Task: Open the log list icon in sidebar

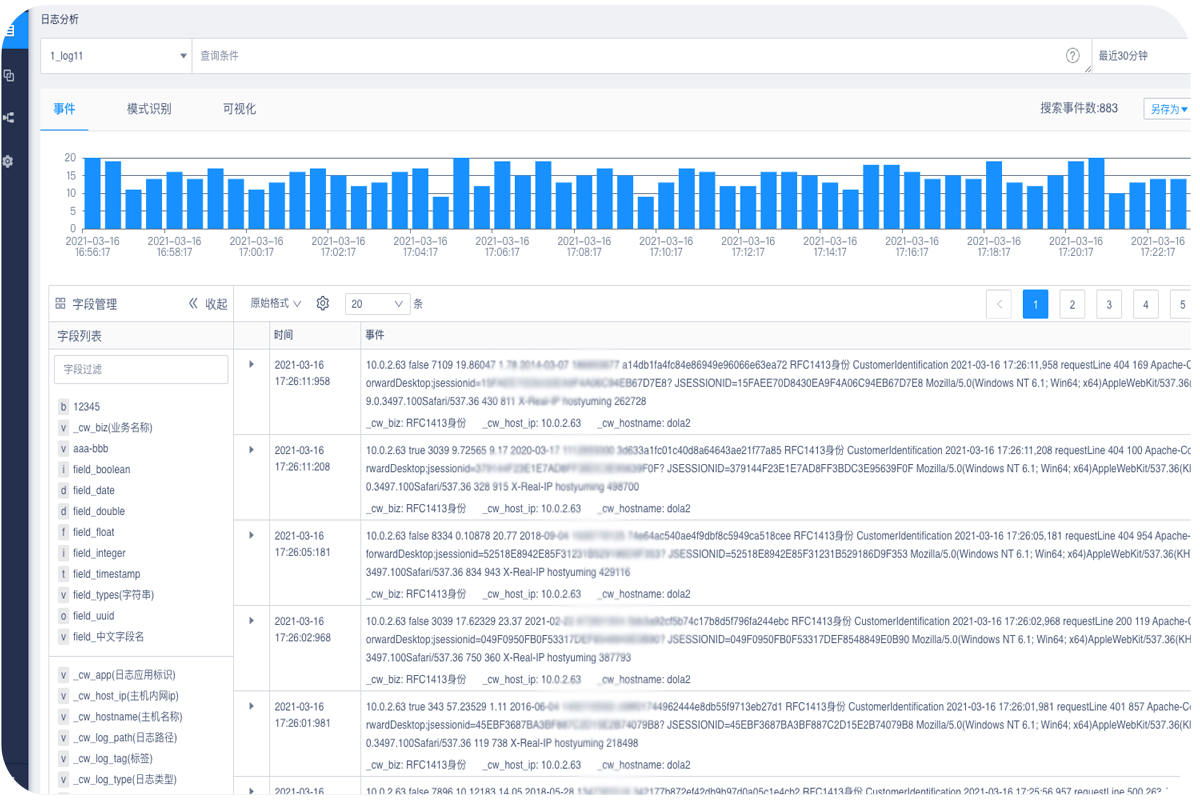Action: pyautogui.click(x=8, y=31)
